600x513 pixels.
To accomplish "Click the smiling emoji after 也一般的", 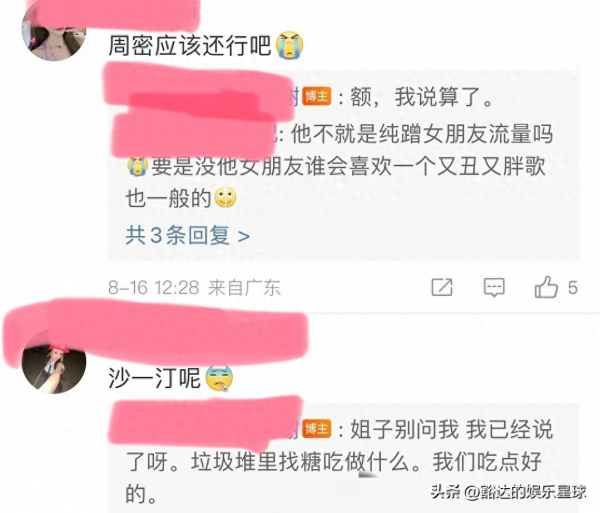I will [225, 198].
